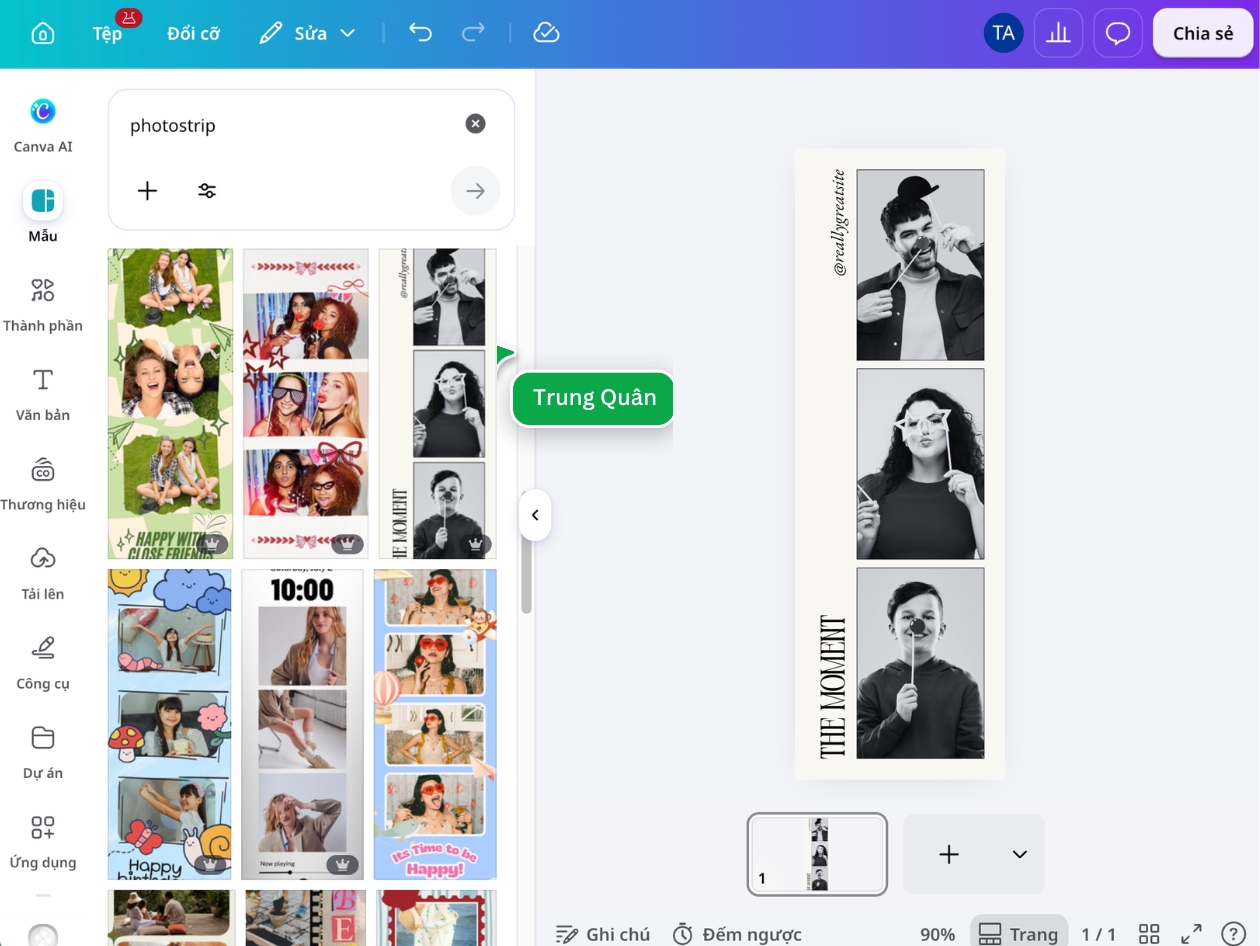Select the page 1 thumbnail
The image size is (1260, 946).
click(817, 854)
